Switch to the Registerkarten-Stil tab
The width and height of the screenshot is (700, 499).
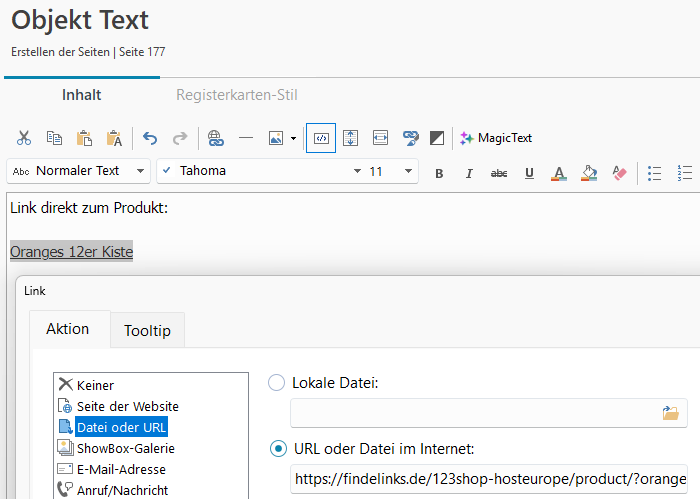[237, 95]
